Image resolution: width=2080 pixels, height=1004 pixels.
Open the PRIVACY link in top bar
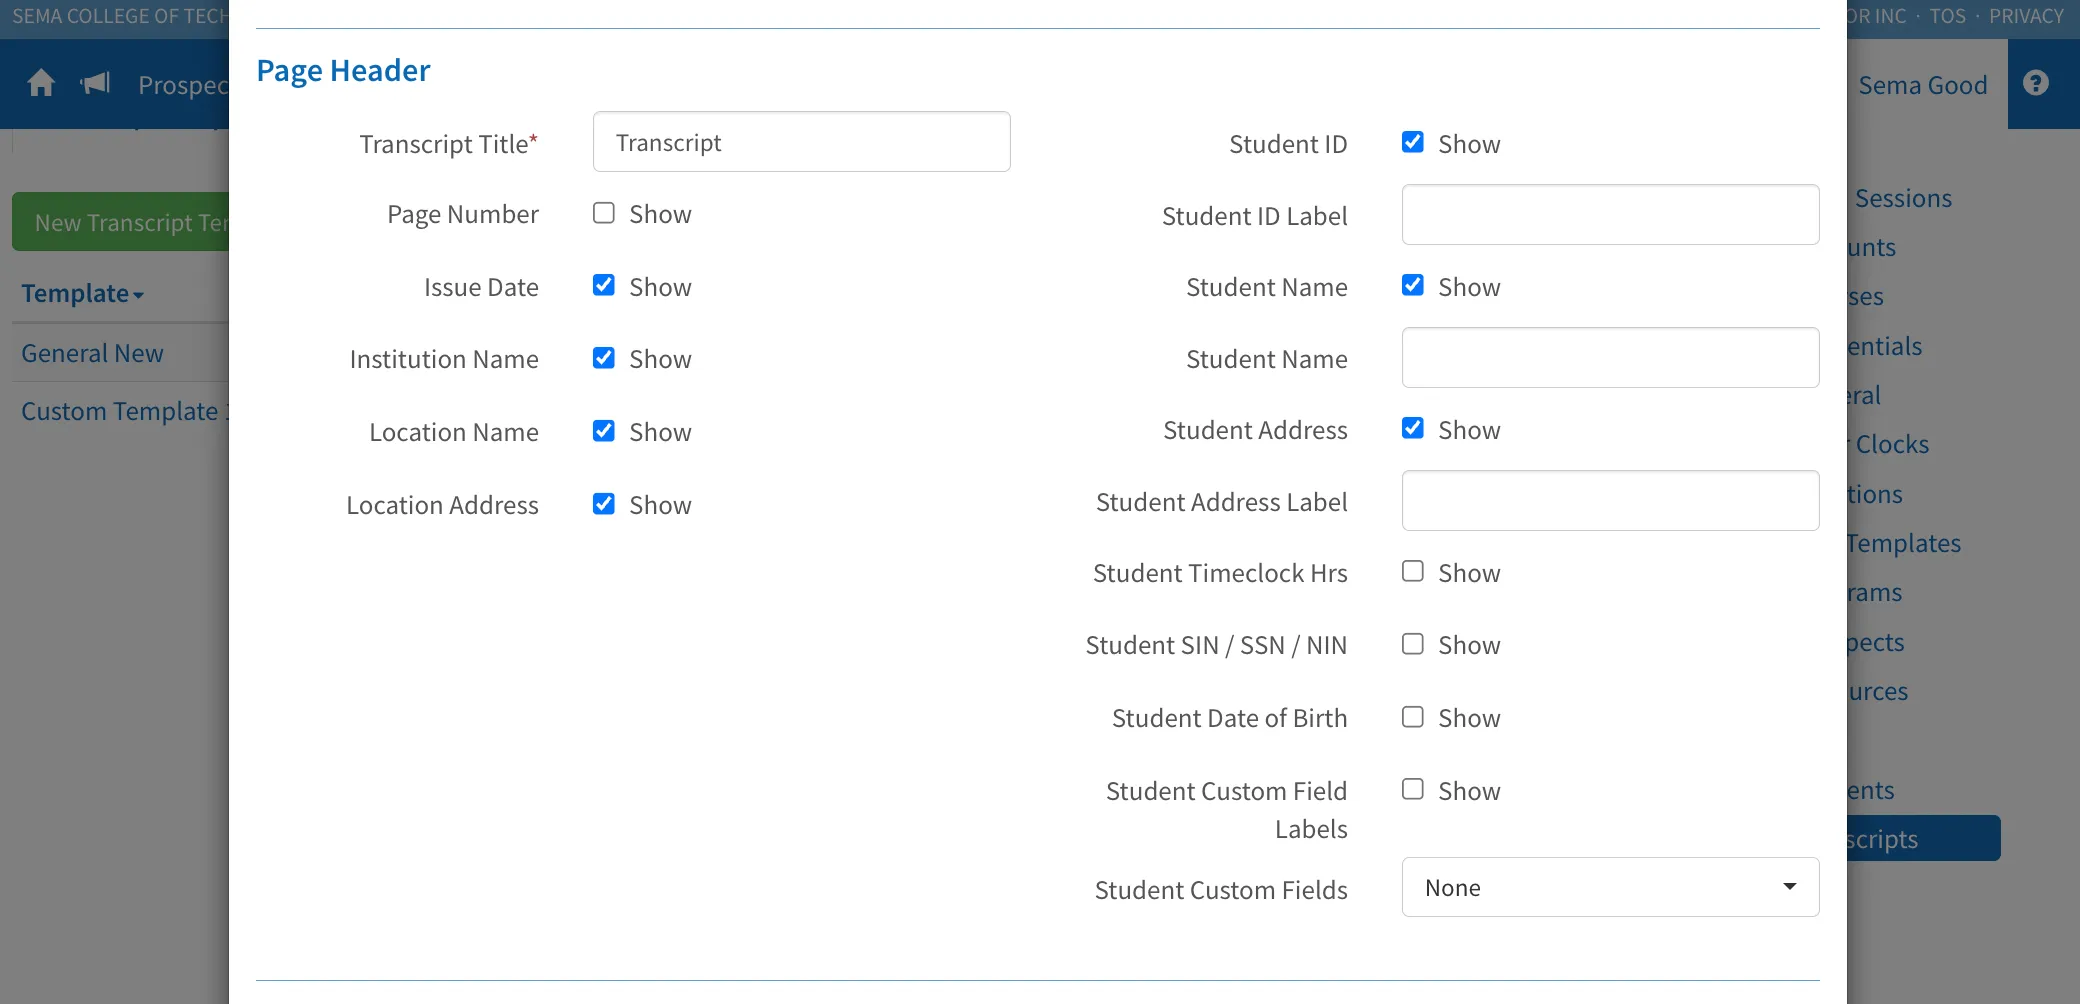pyautogui.click(x=2026, y=16)
